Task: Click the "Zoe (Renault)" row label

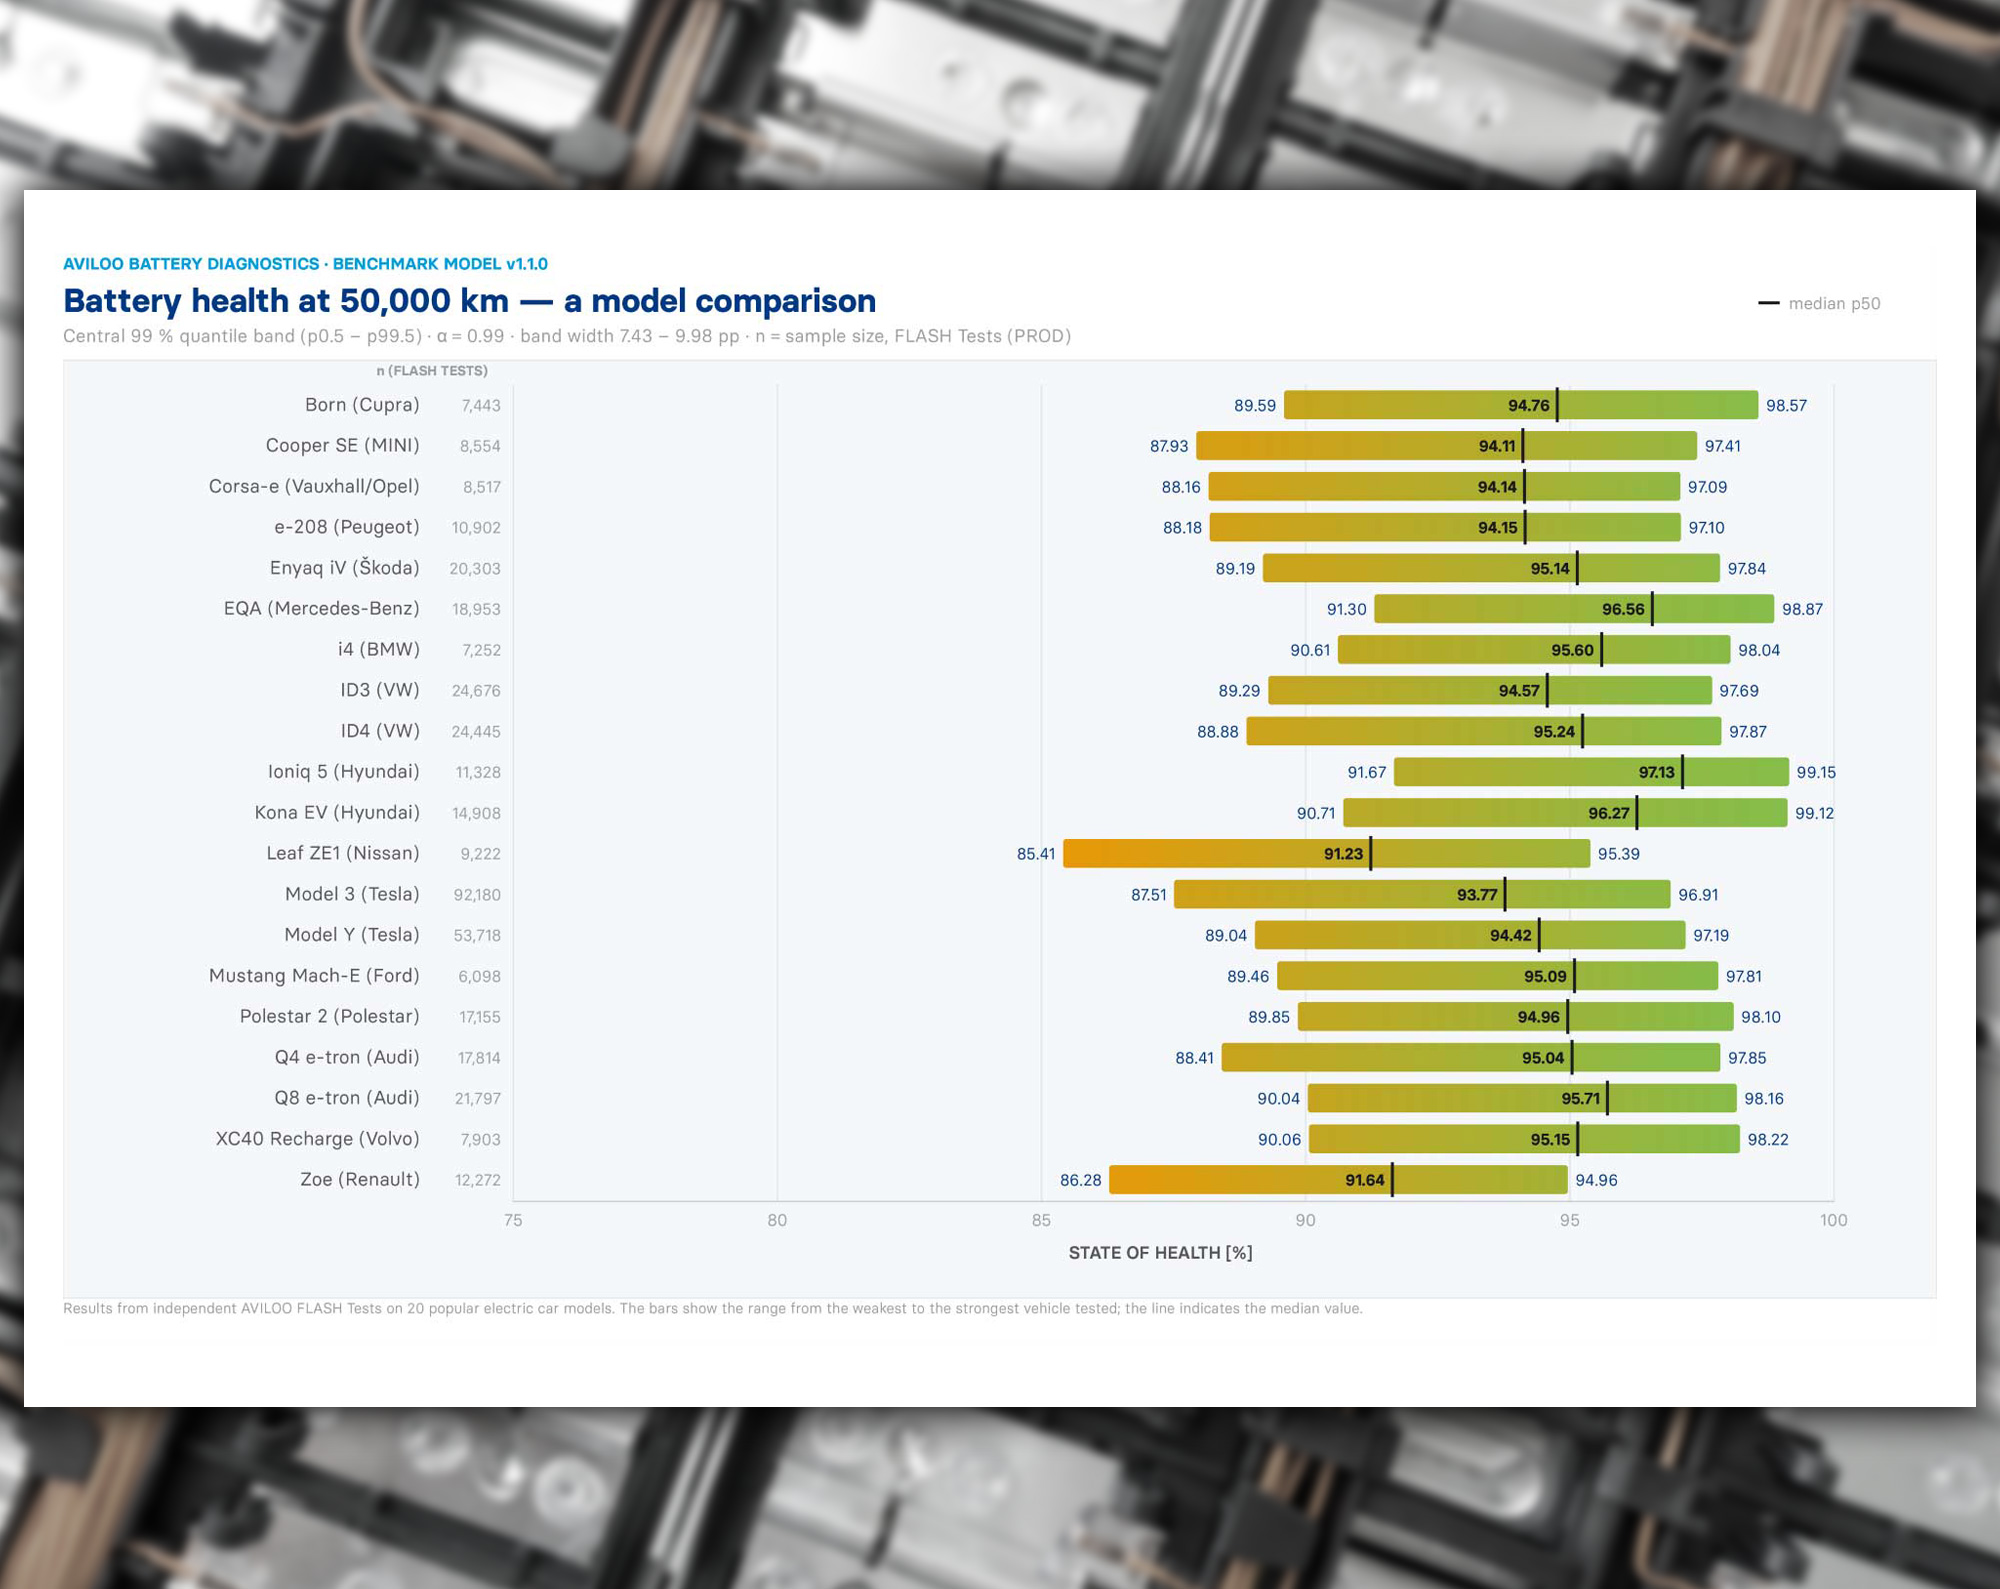Action: pyautogui.click(x=360, y=1180)
